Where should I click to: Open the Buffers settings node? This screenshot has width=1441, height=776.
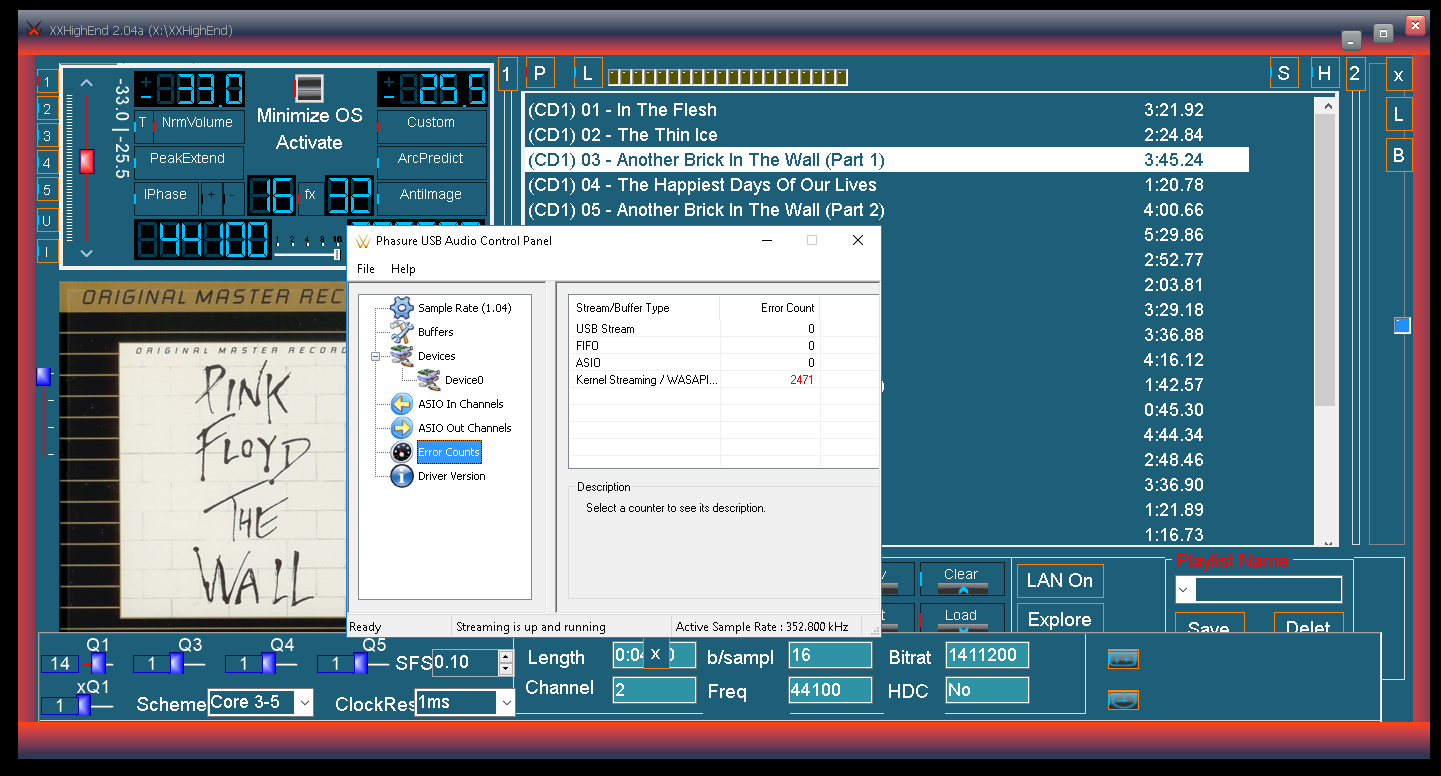pos(435,332)
